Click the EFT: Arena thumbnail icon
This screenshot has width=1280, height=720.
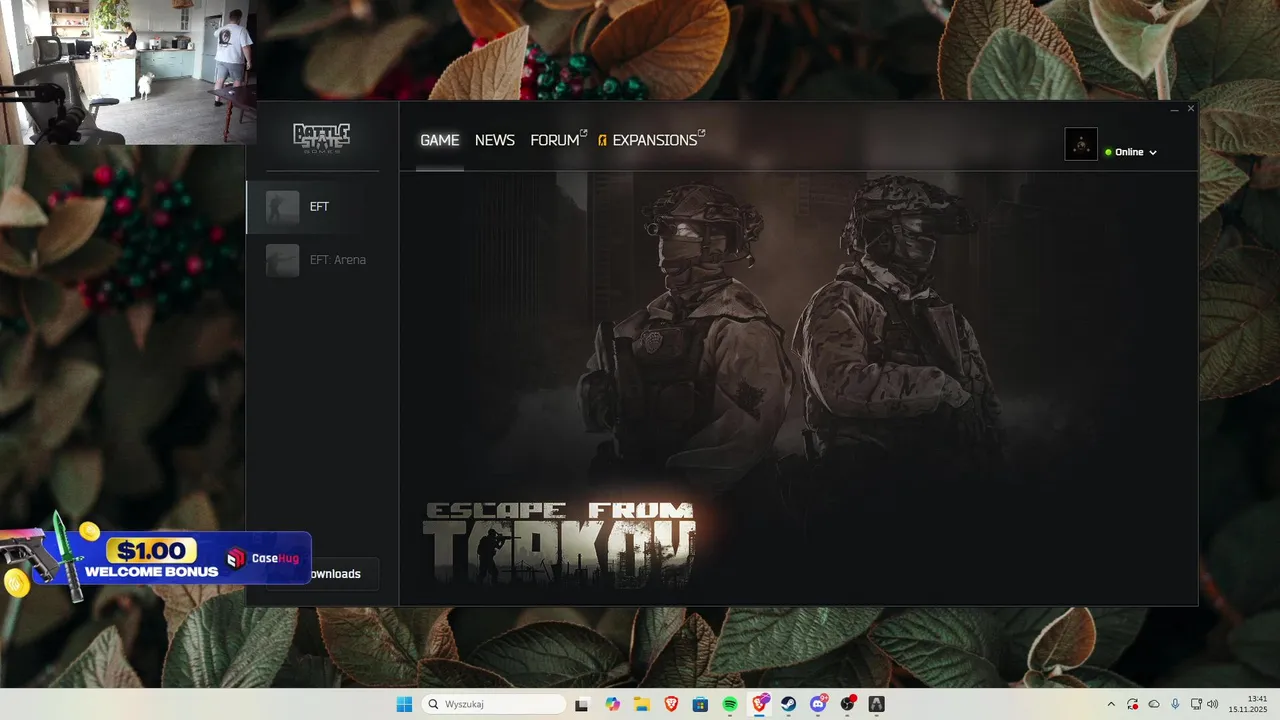click(x=282, y=260)
